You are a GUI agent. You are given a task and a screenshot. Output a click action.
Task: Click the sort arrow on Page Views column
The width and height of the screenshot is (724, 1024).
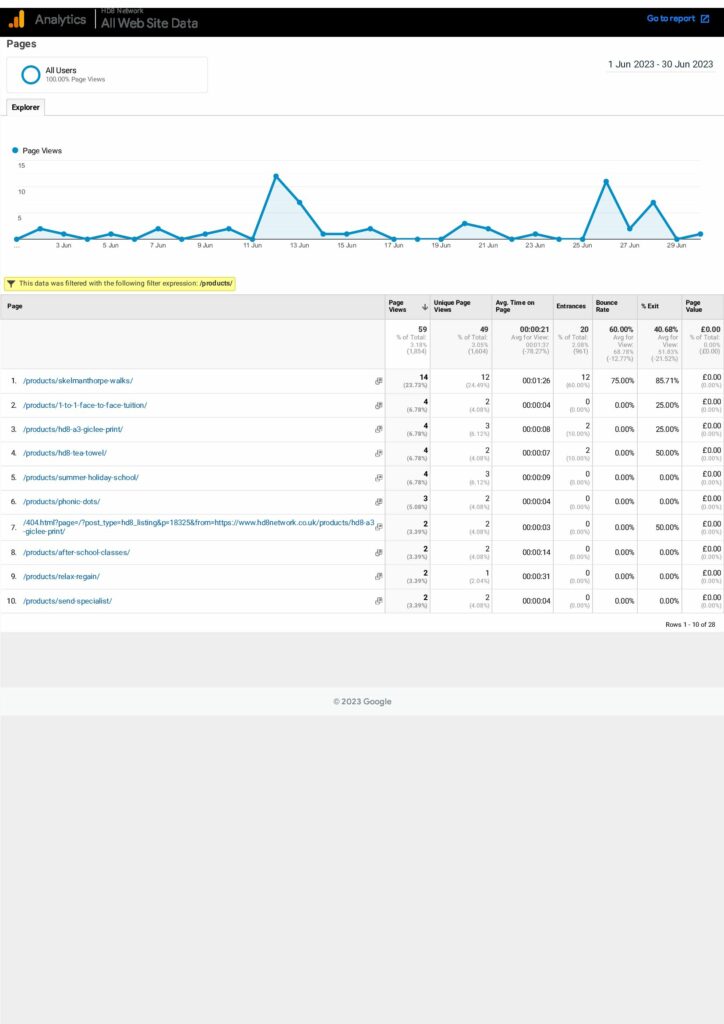(x=424, y=307)
